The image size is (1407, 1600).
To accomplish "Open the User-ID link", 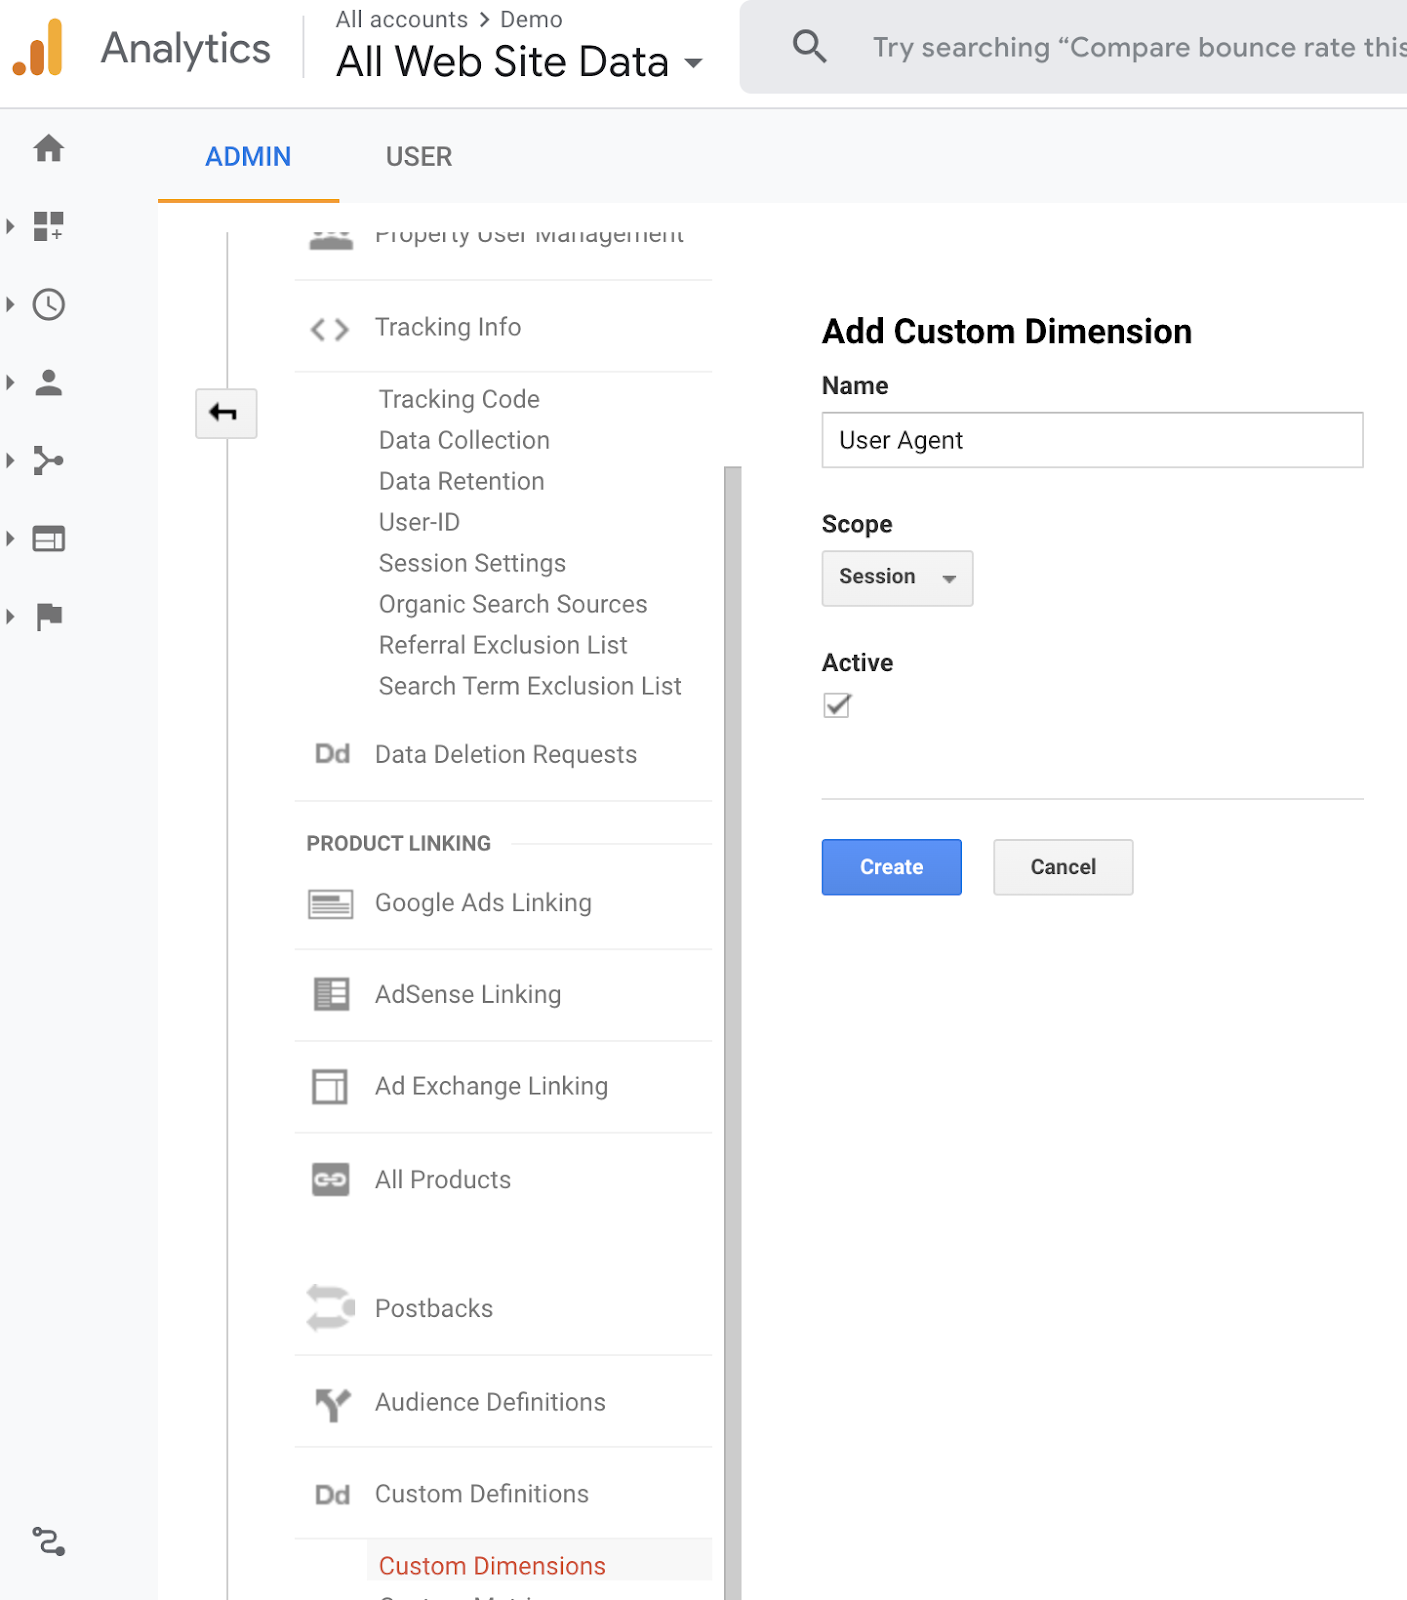I will [x=419, y=522].
